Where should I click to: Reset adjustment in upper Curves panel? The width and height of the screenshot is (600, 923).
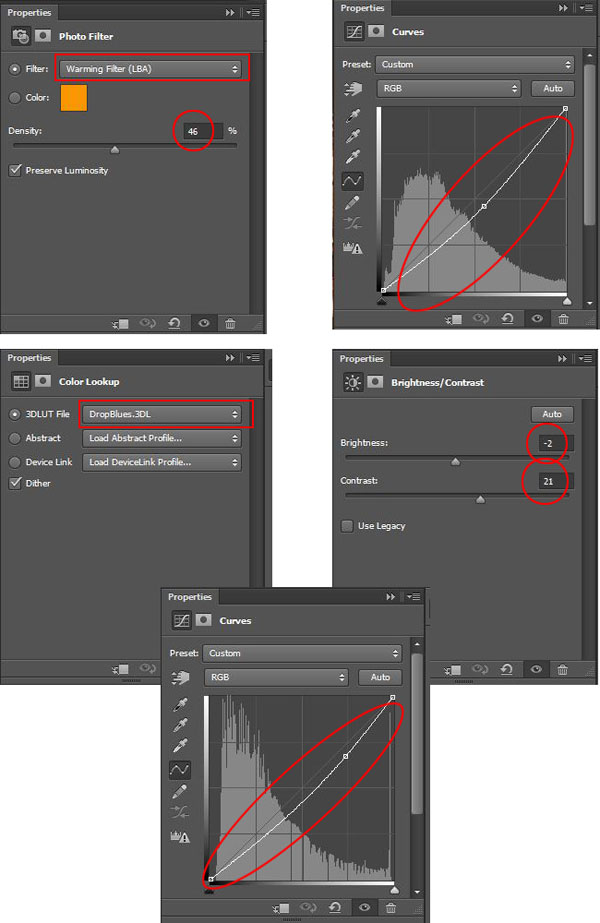(508, 318)
